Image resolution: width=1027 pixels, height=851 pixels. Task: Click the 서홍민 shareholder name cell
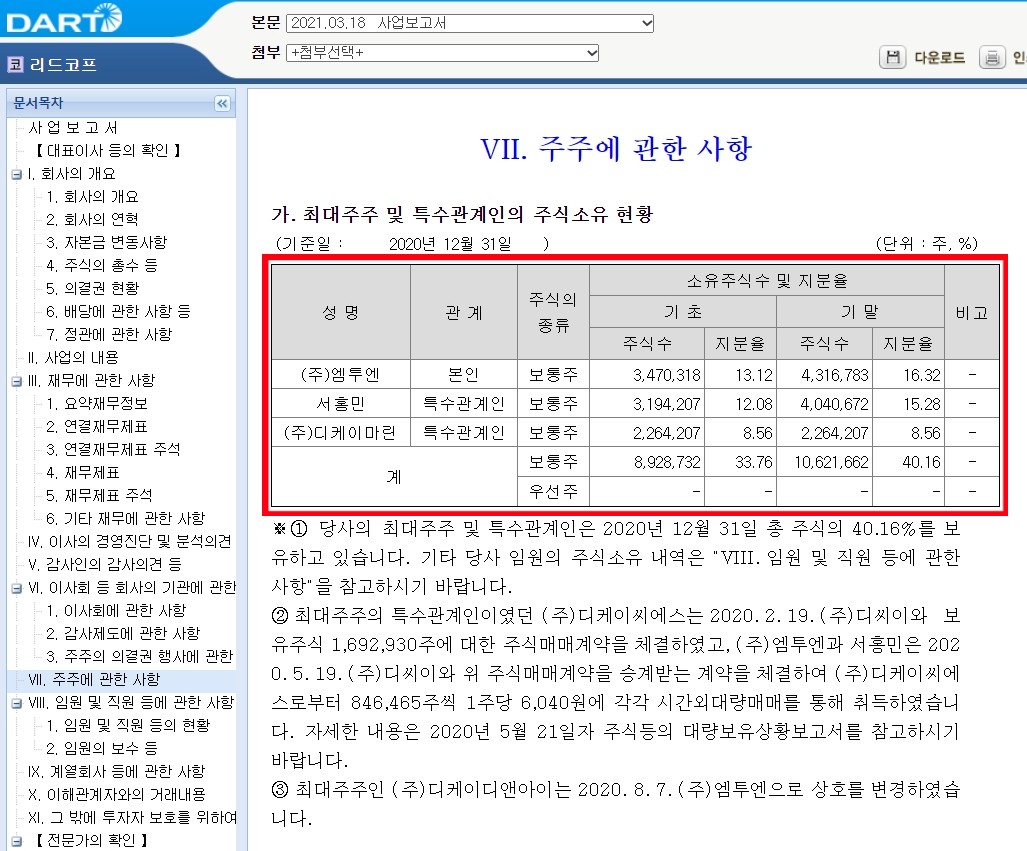pyautogui.click(x=341, y=404)
